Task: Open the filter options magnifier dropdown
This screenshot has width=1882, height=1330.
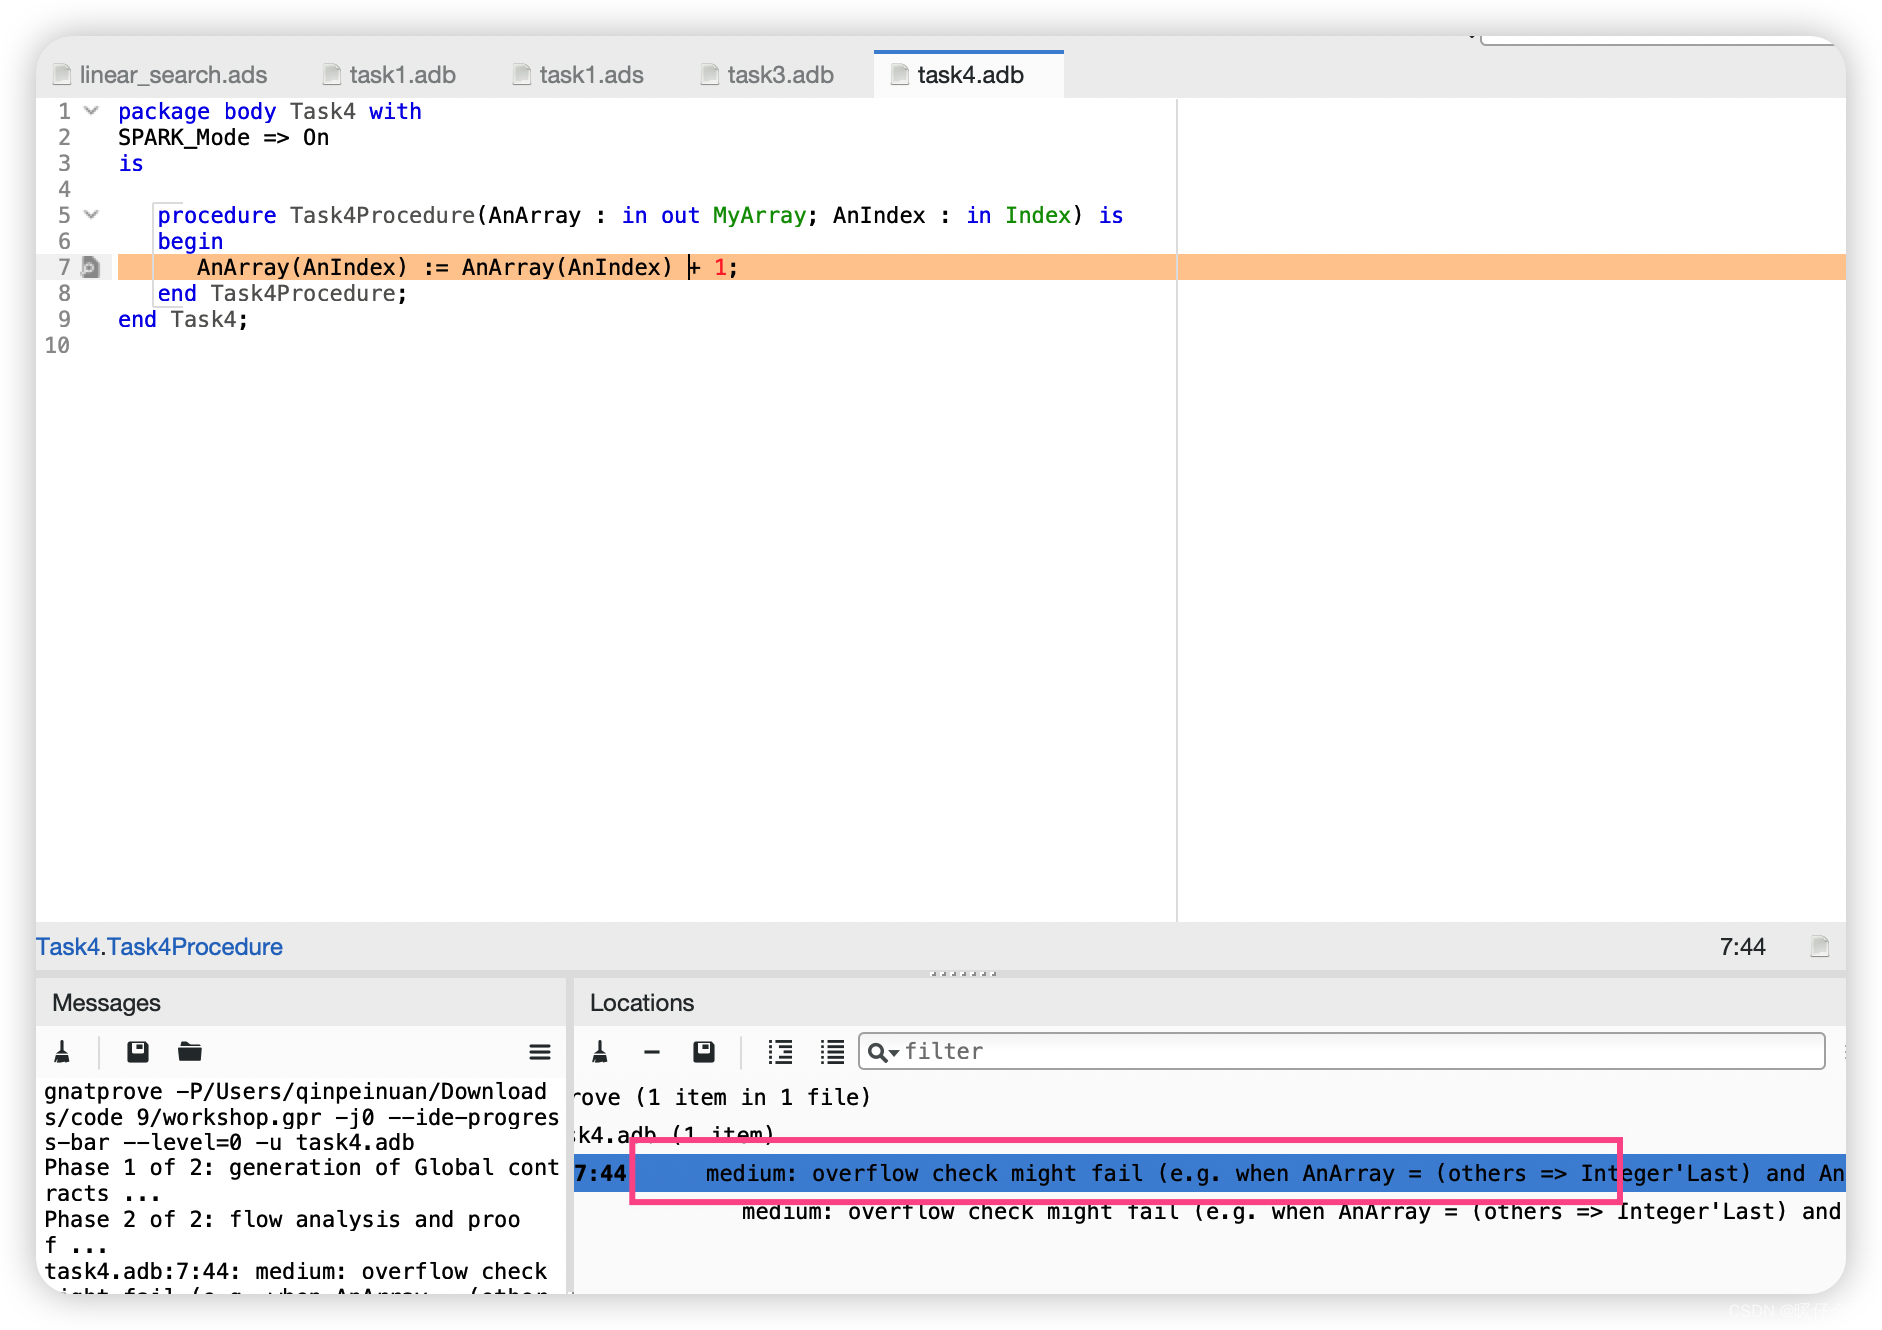Action: click(884, 1052)
